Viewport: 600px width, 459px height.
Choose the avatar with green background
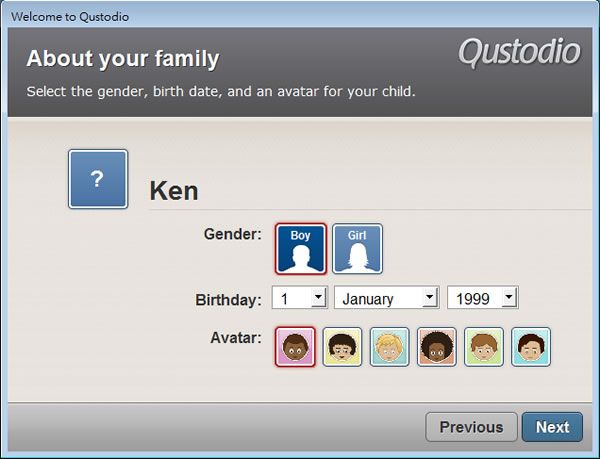[x=484, y=347]
